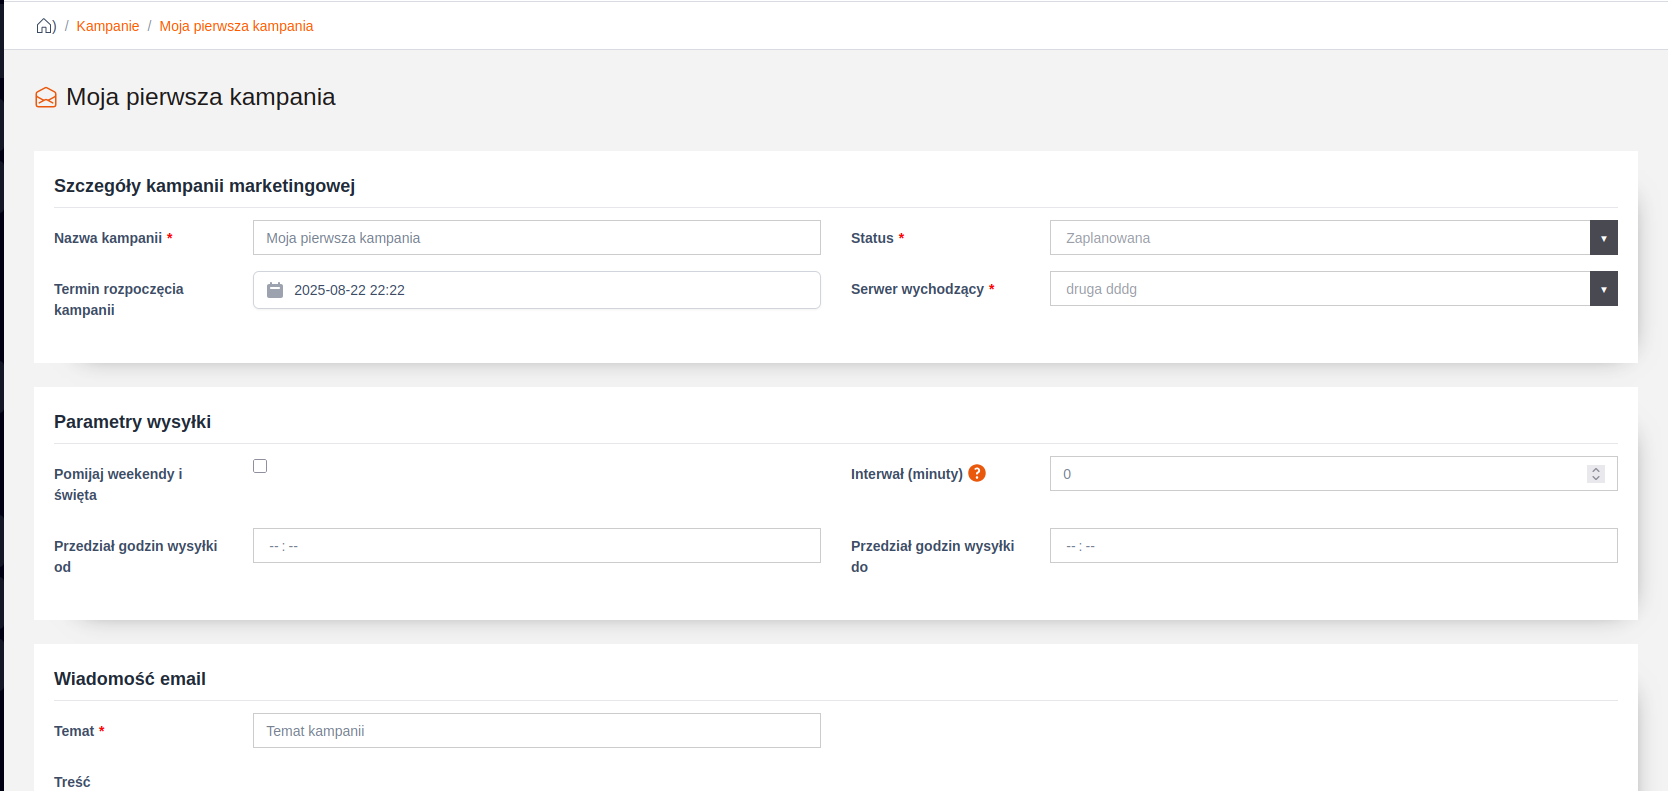Viewport: 1668px width, 791px height.
Task: Focus the Nazwa kampanii text field
Action: [x=536, y=238]
